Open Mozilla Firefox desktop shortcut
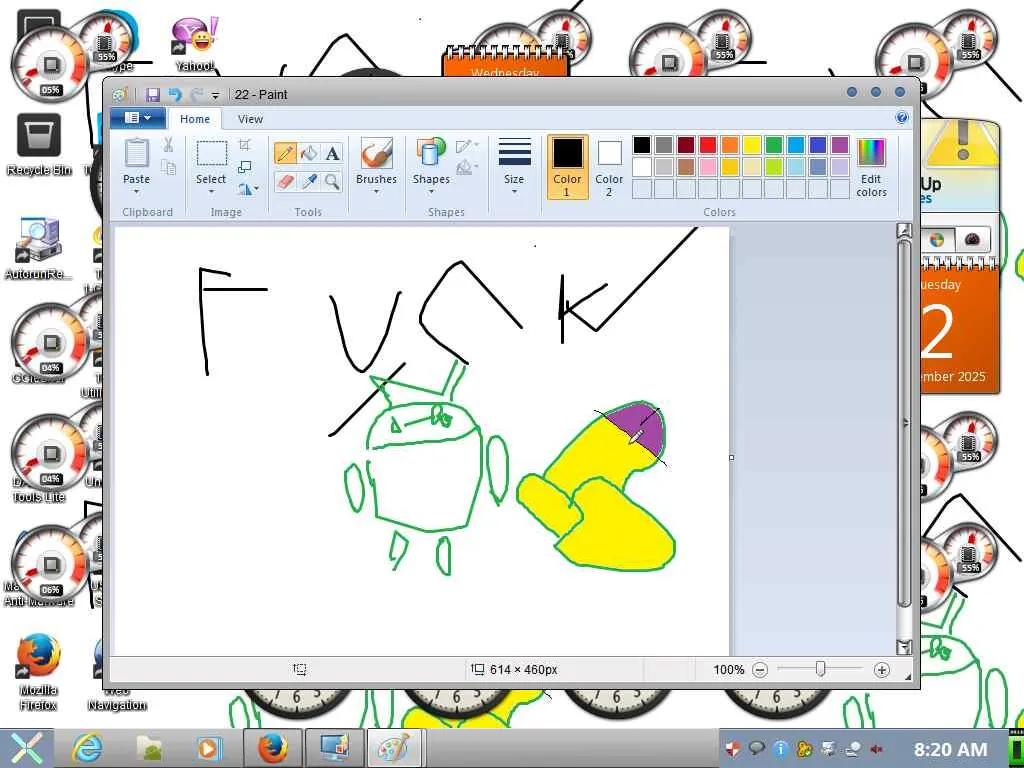The height and width of the screenshot is (768, 1024). coord(38,671)
